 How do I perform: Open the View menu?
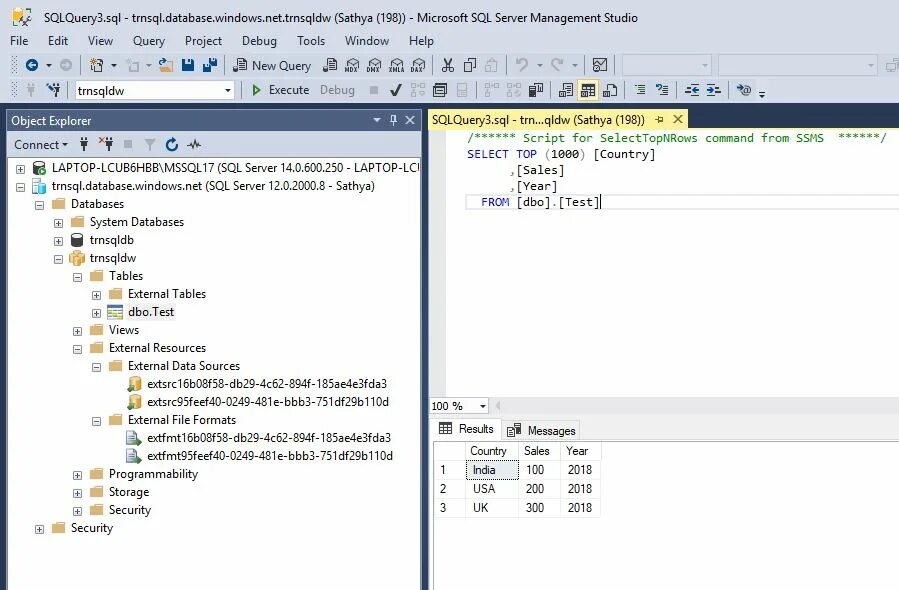[100, 41]
